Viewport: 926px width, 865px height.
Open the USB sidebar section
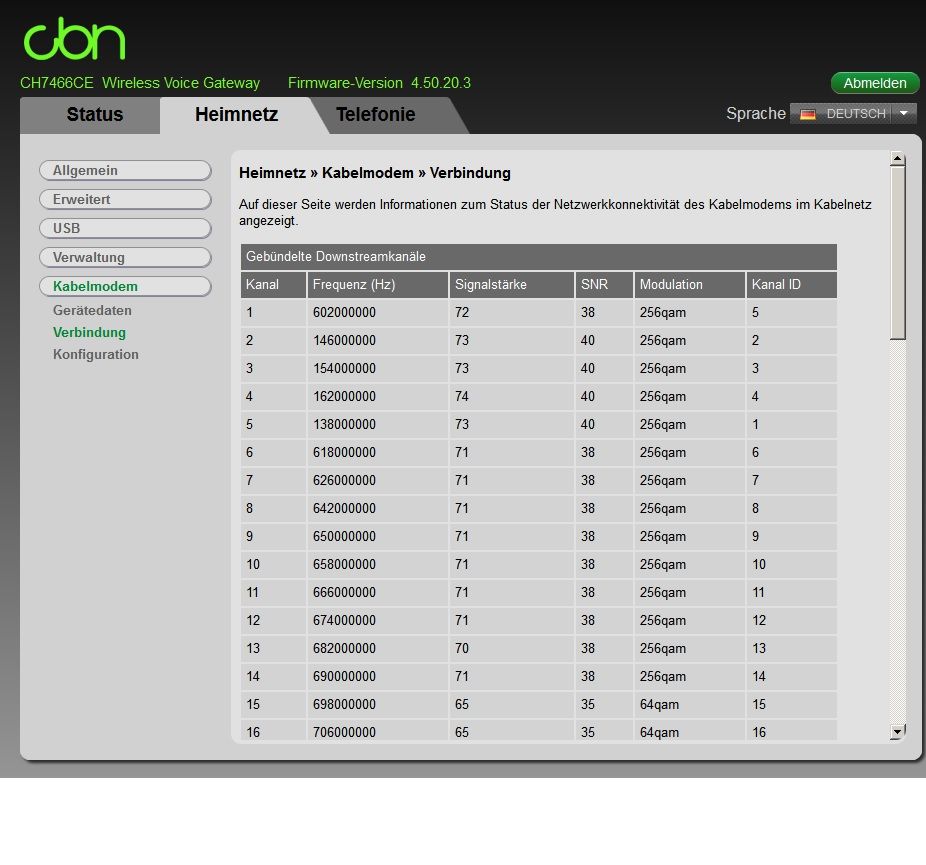(x=125, y=229)
